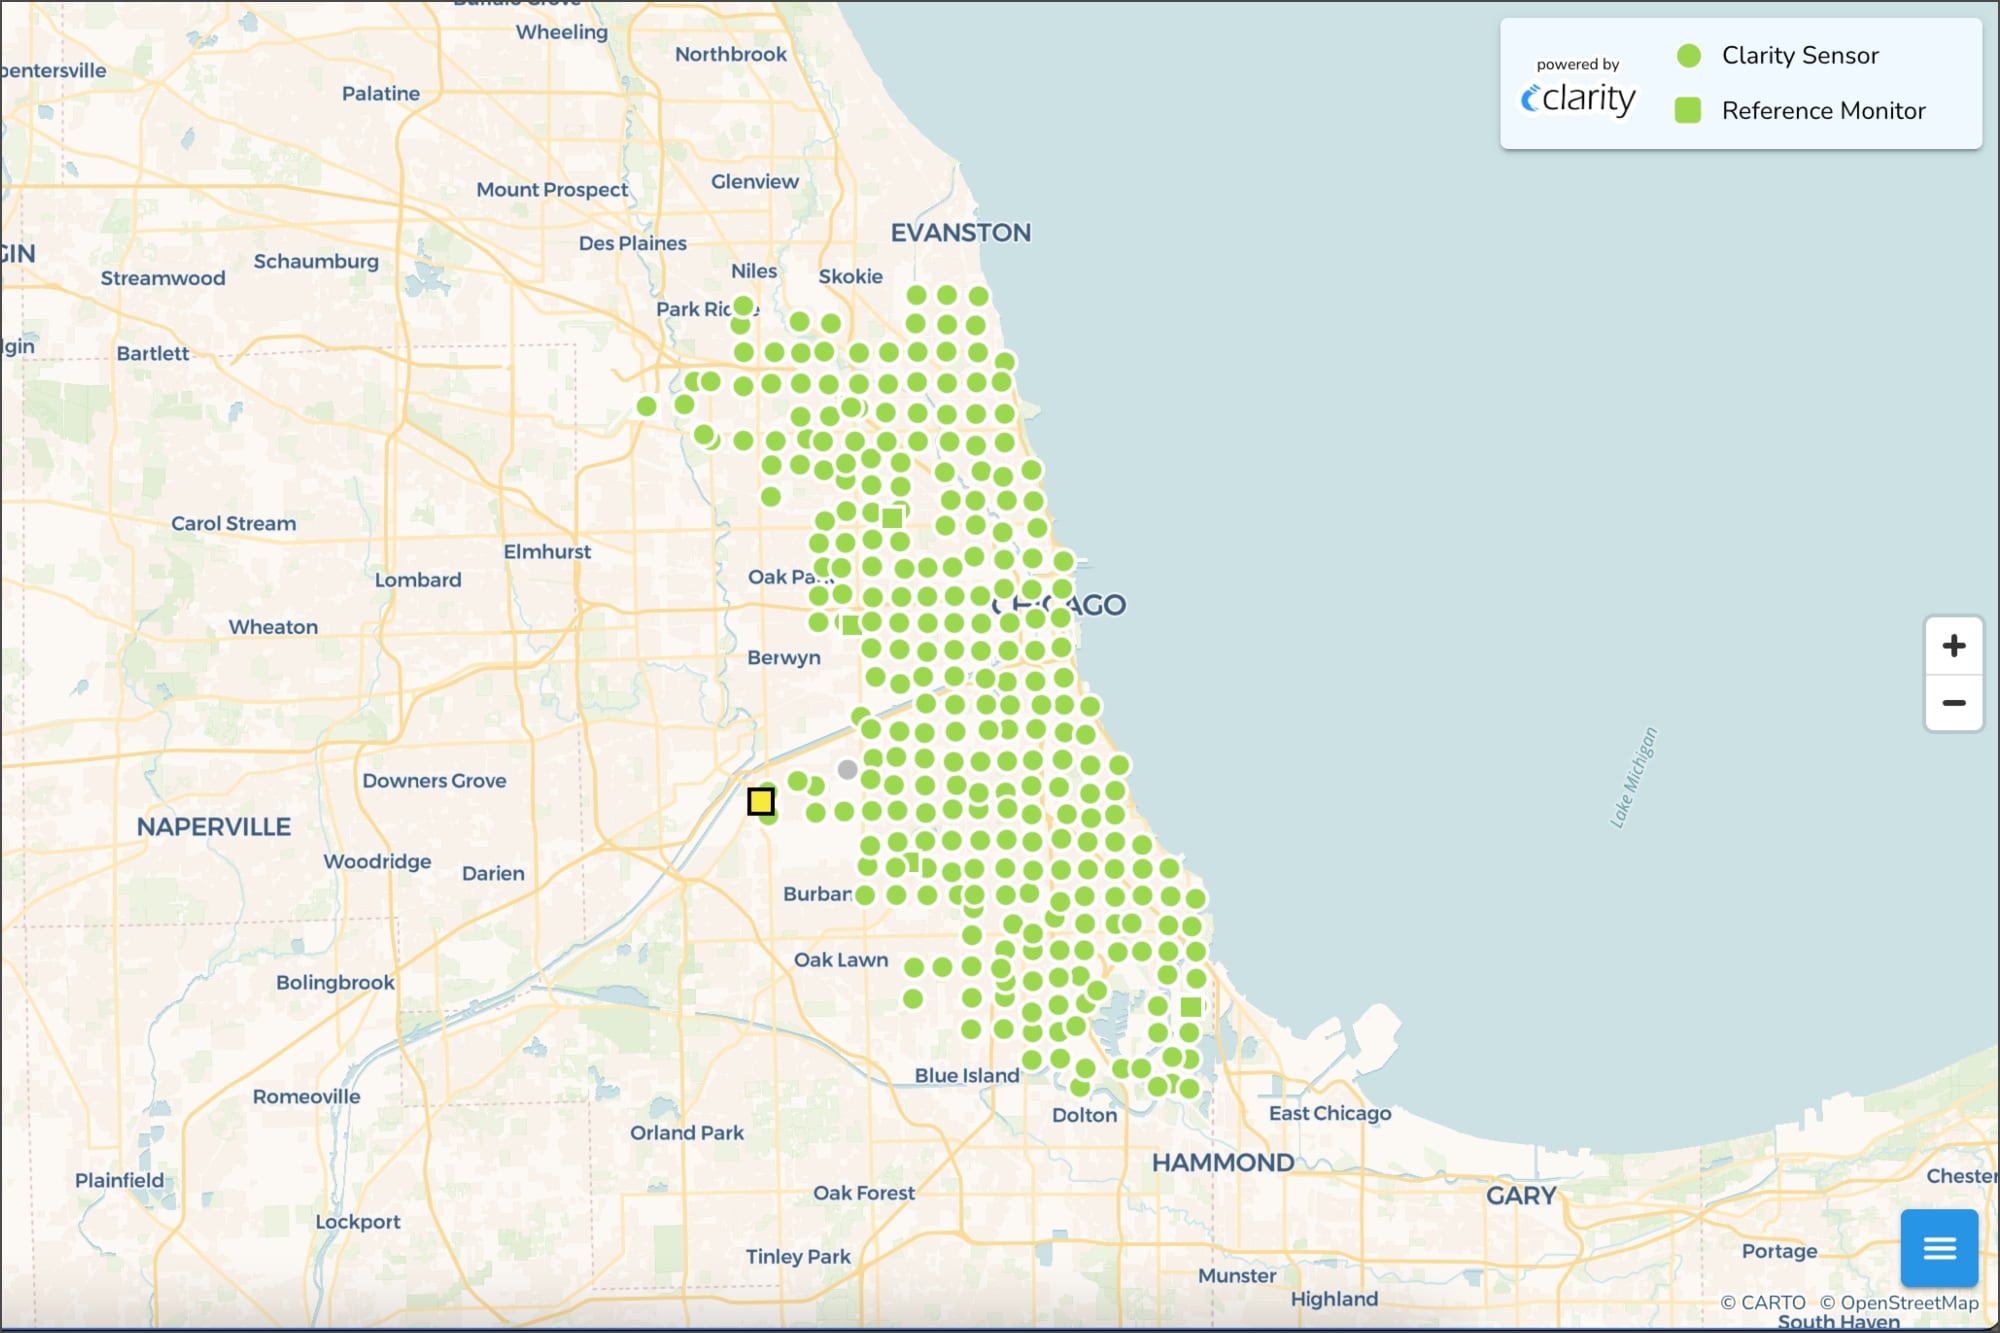Screen dimensions: 2000x1333
Task: Click the "Downers Grove" map label
Action: [434, 781]
